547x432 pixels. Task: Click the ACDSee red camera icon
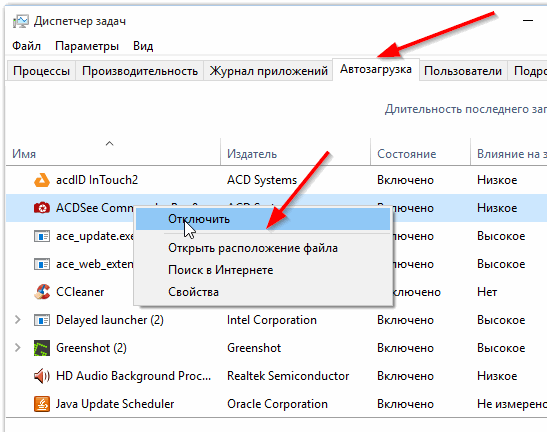click(42, 208)
